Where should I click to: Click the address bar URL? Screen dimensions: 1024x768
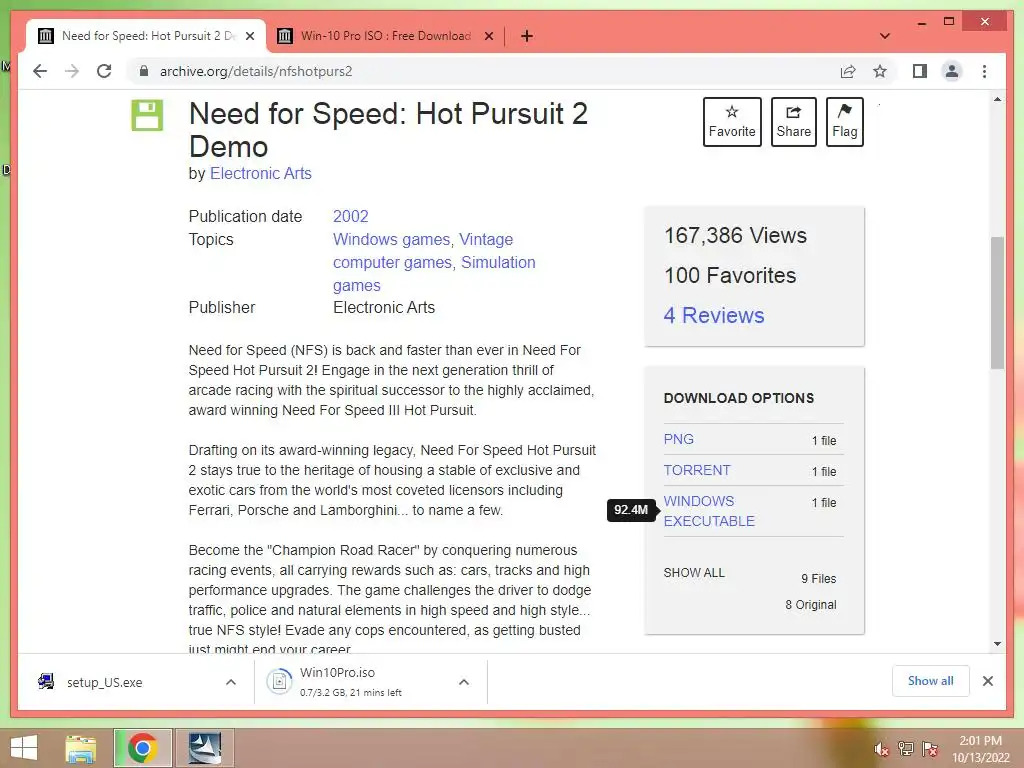[256, 71]
